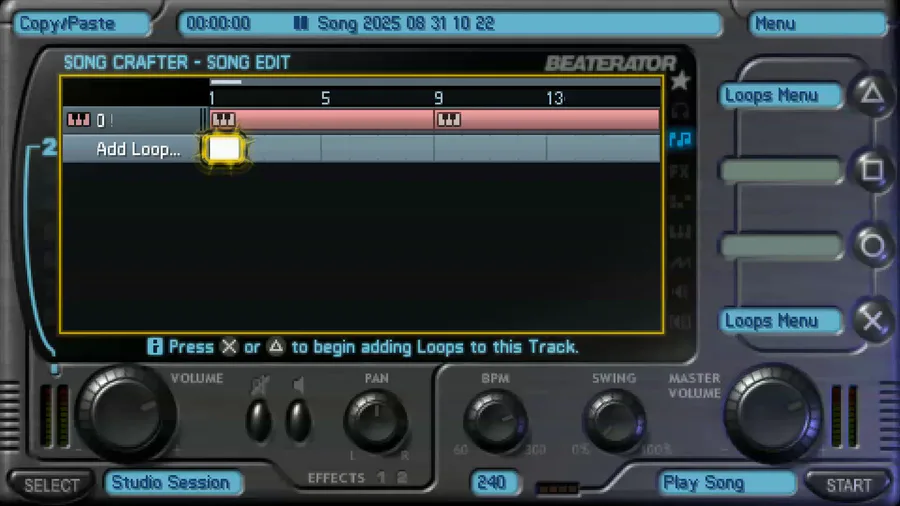The height and width of the screenshot is (506, 900).
Task: Click the 00:00:00 time display
Action: tap(218, 23)
